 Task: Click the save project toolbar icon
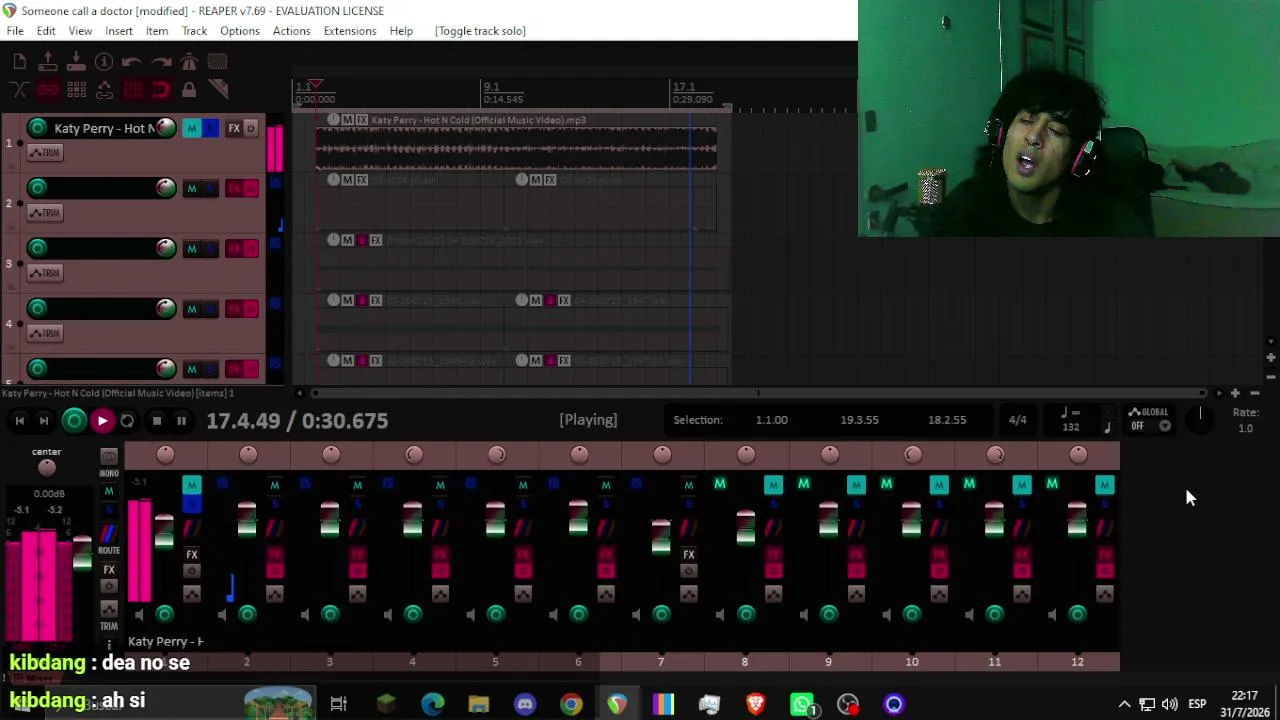(76, 62)
